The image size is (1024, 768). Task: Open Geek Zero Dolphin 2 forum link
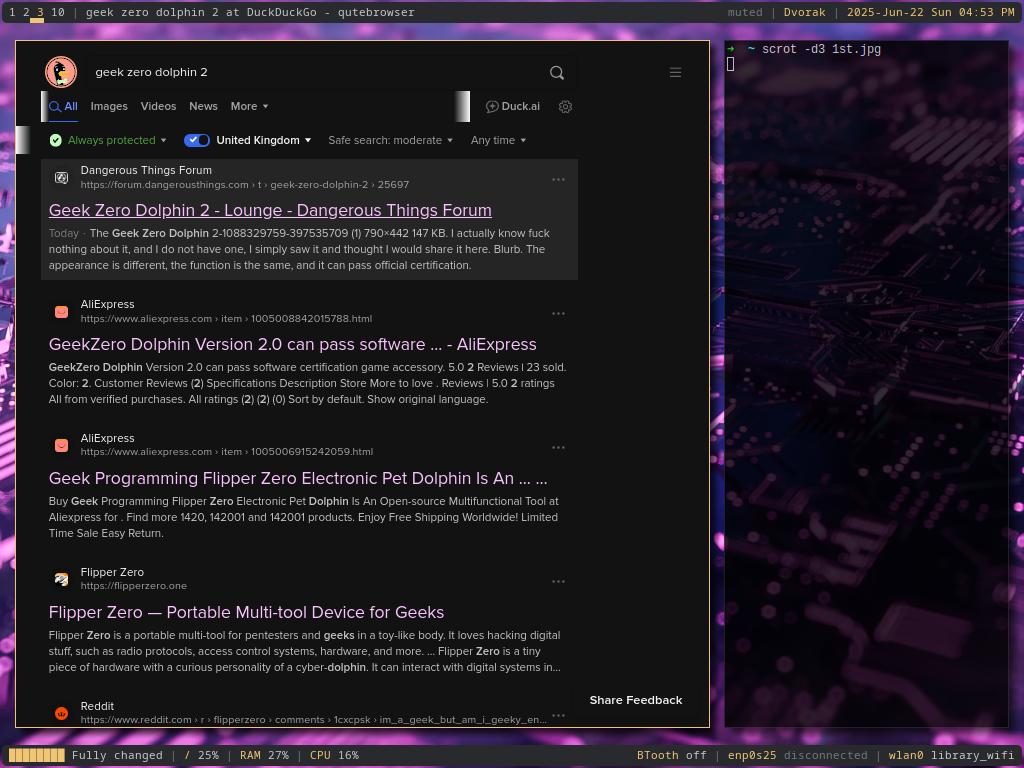270,210
